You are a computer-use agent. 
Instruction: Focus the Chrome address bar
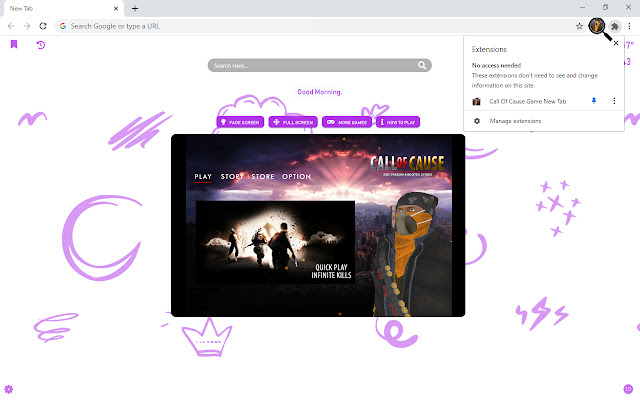click(320, 26)
